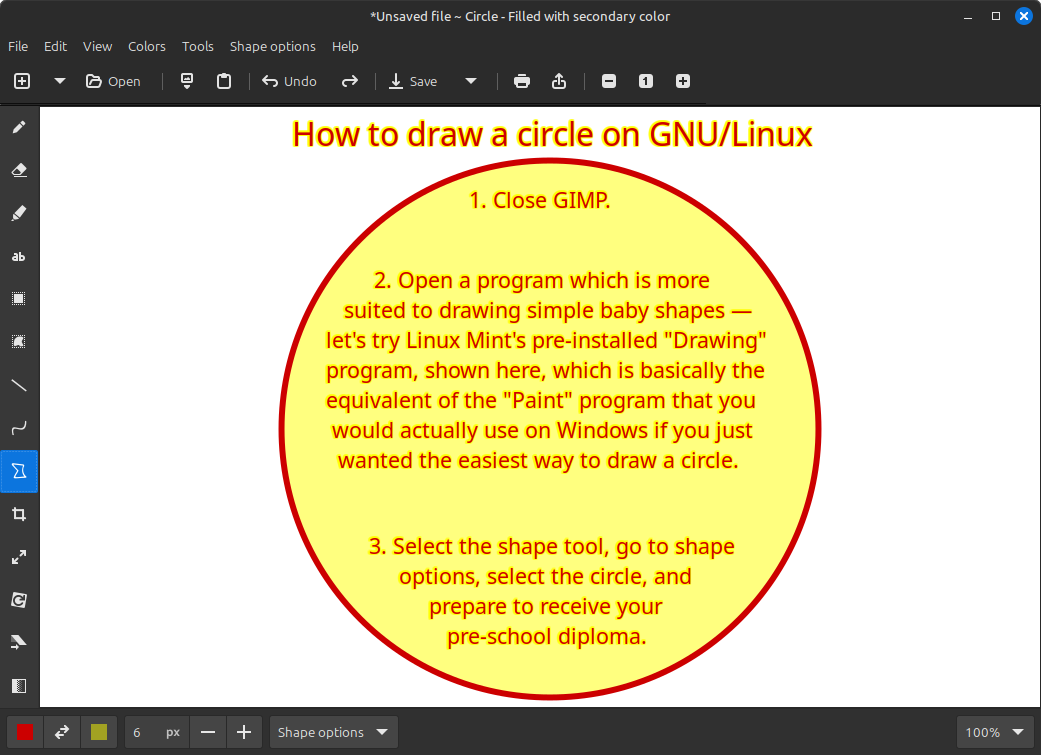
Task: Select the Shape tool
Action: (x=19, y=471)
